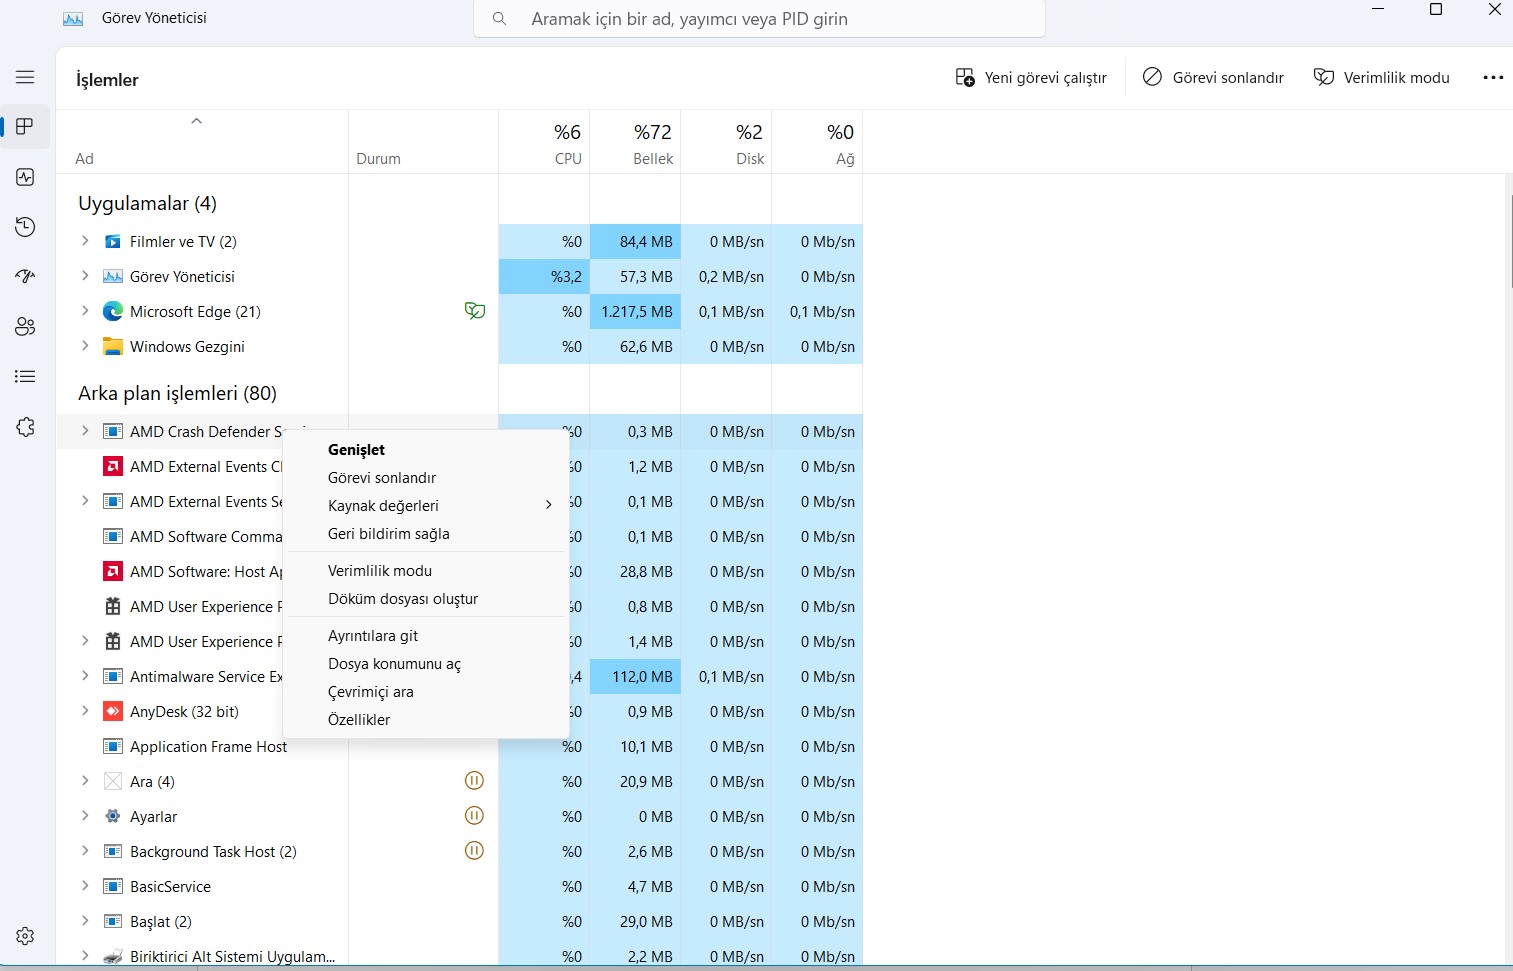Sort by the Disk column header
This screenshot has width=1513, height=971.
[726, 142]
